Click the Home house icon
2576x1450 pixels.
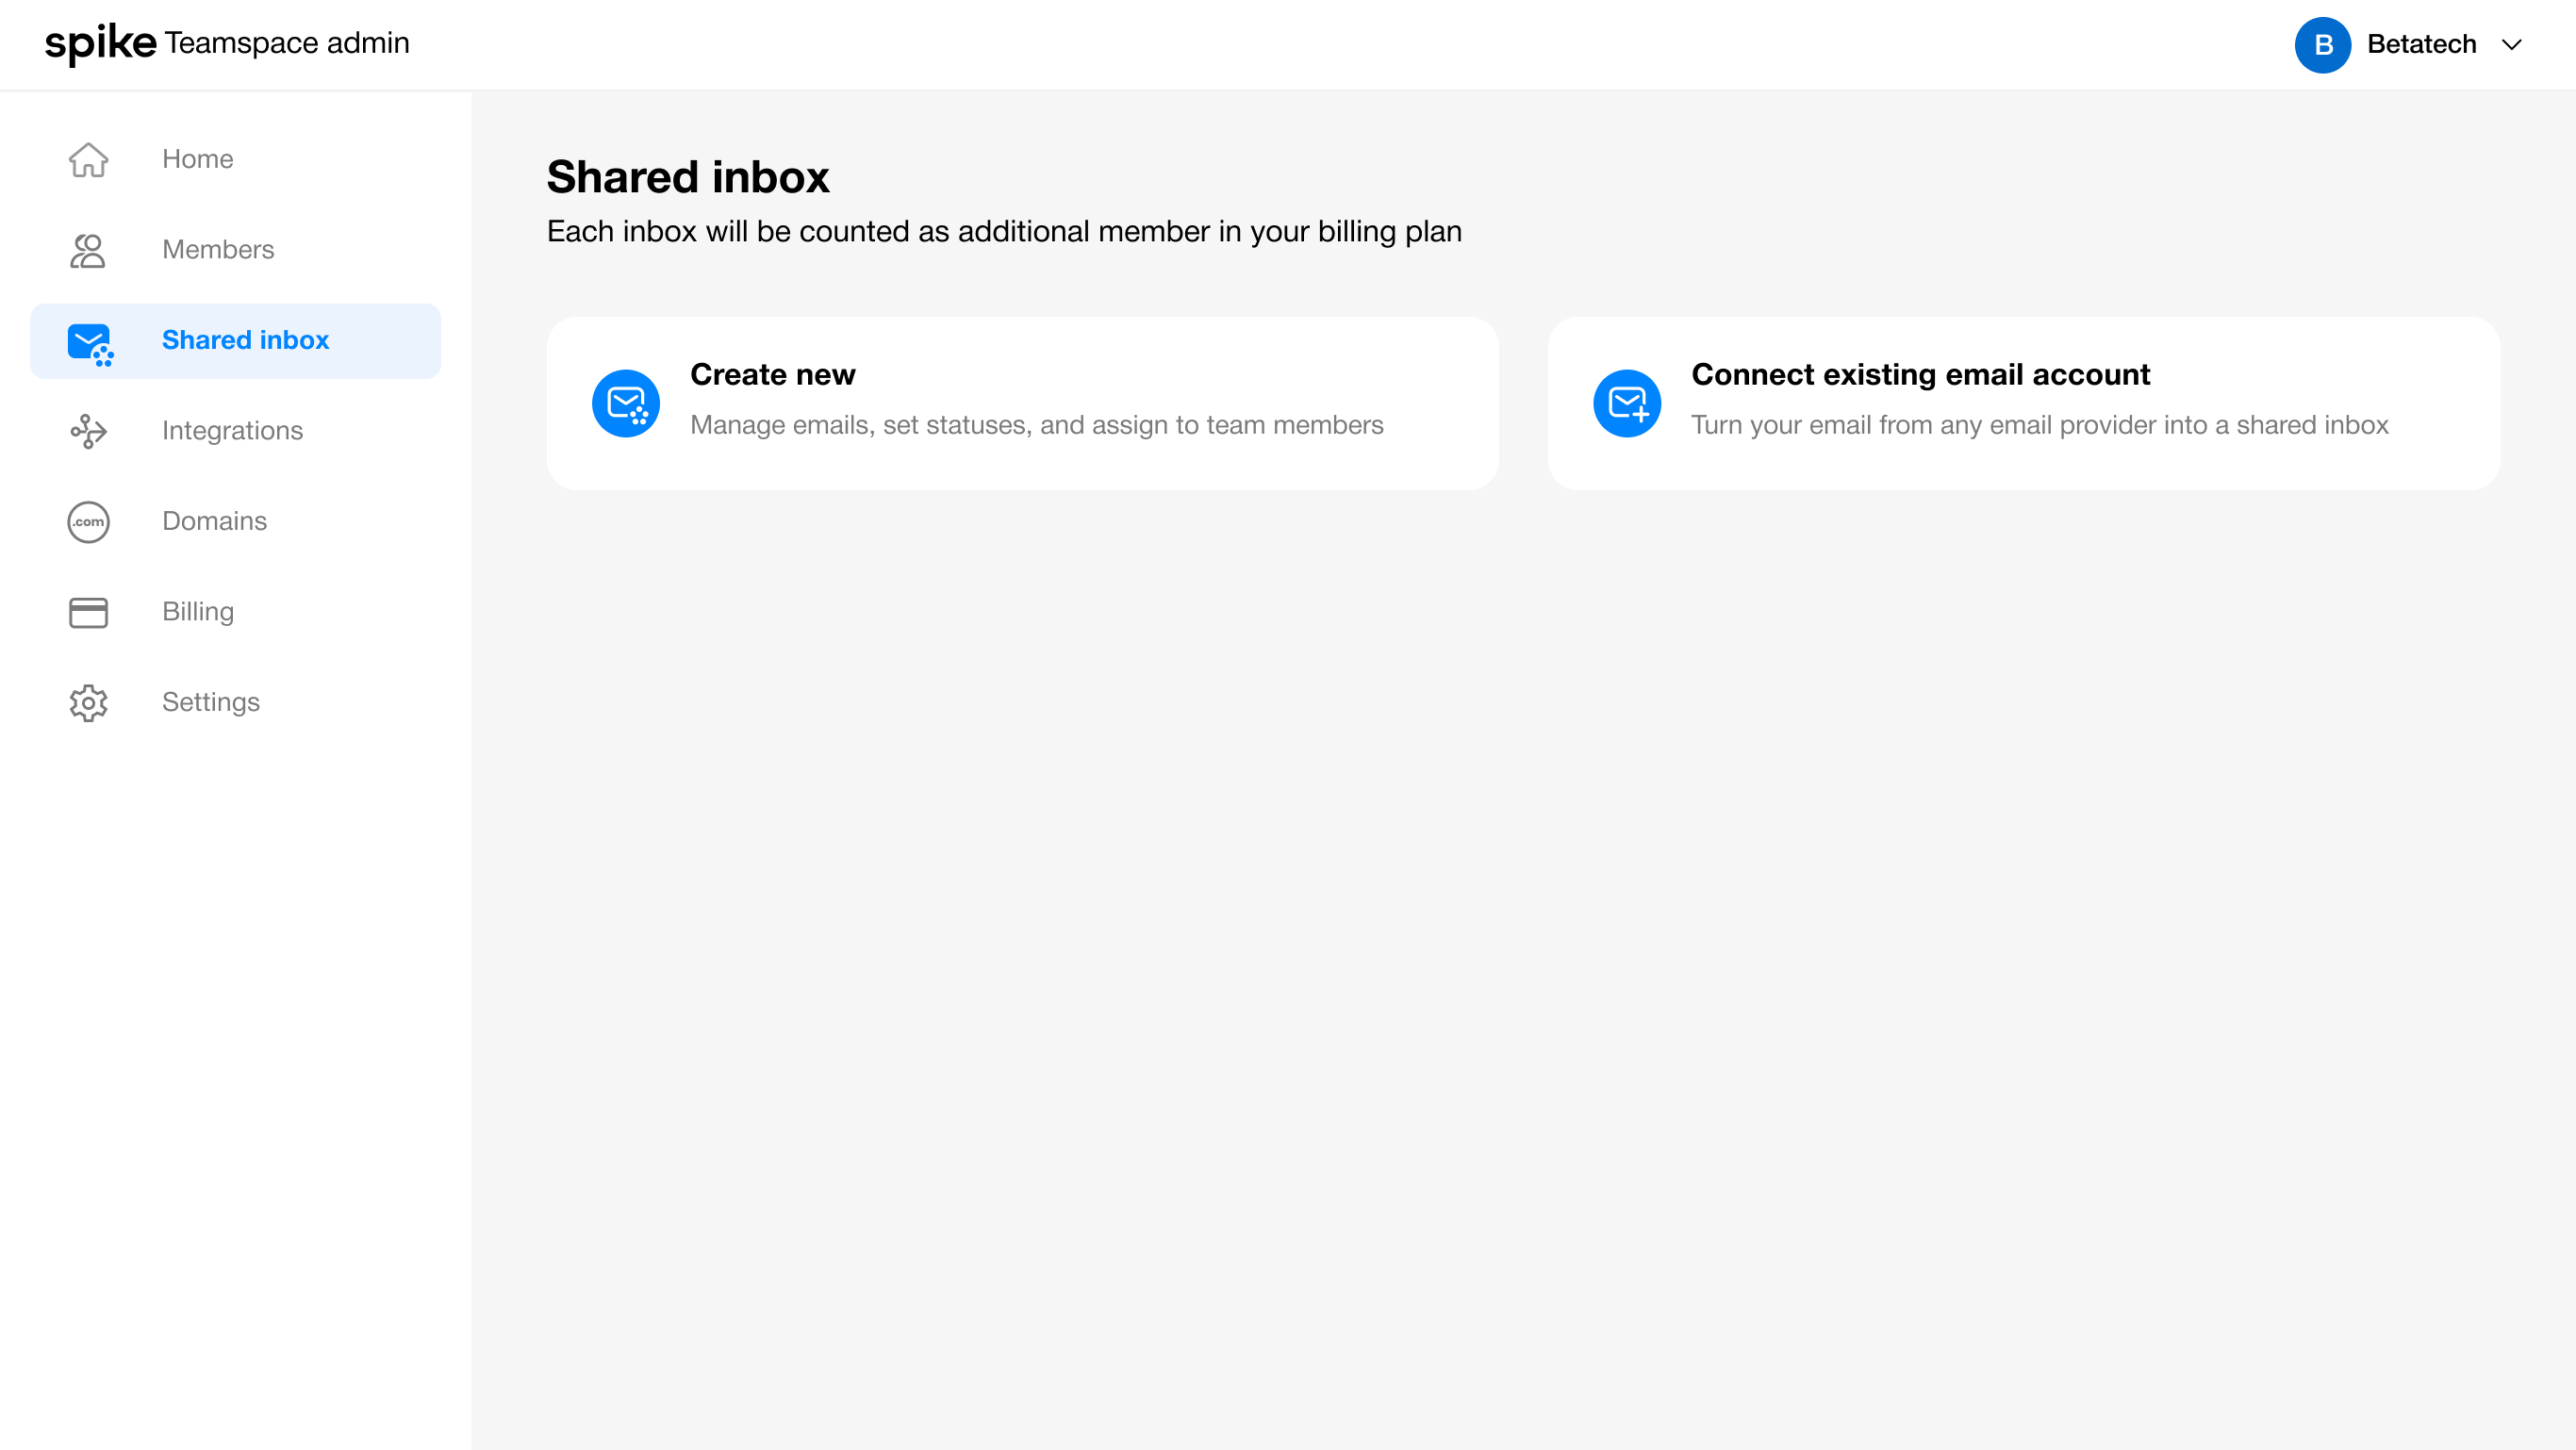(x=88, y=159)
